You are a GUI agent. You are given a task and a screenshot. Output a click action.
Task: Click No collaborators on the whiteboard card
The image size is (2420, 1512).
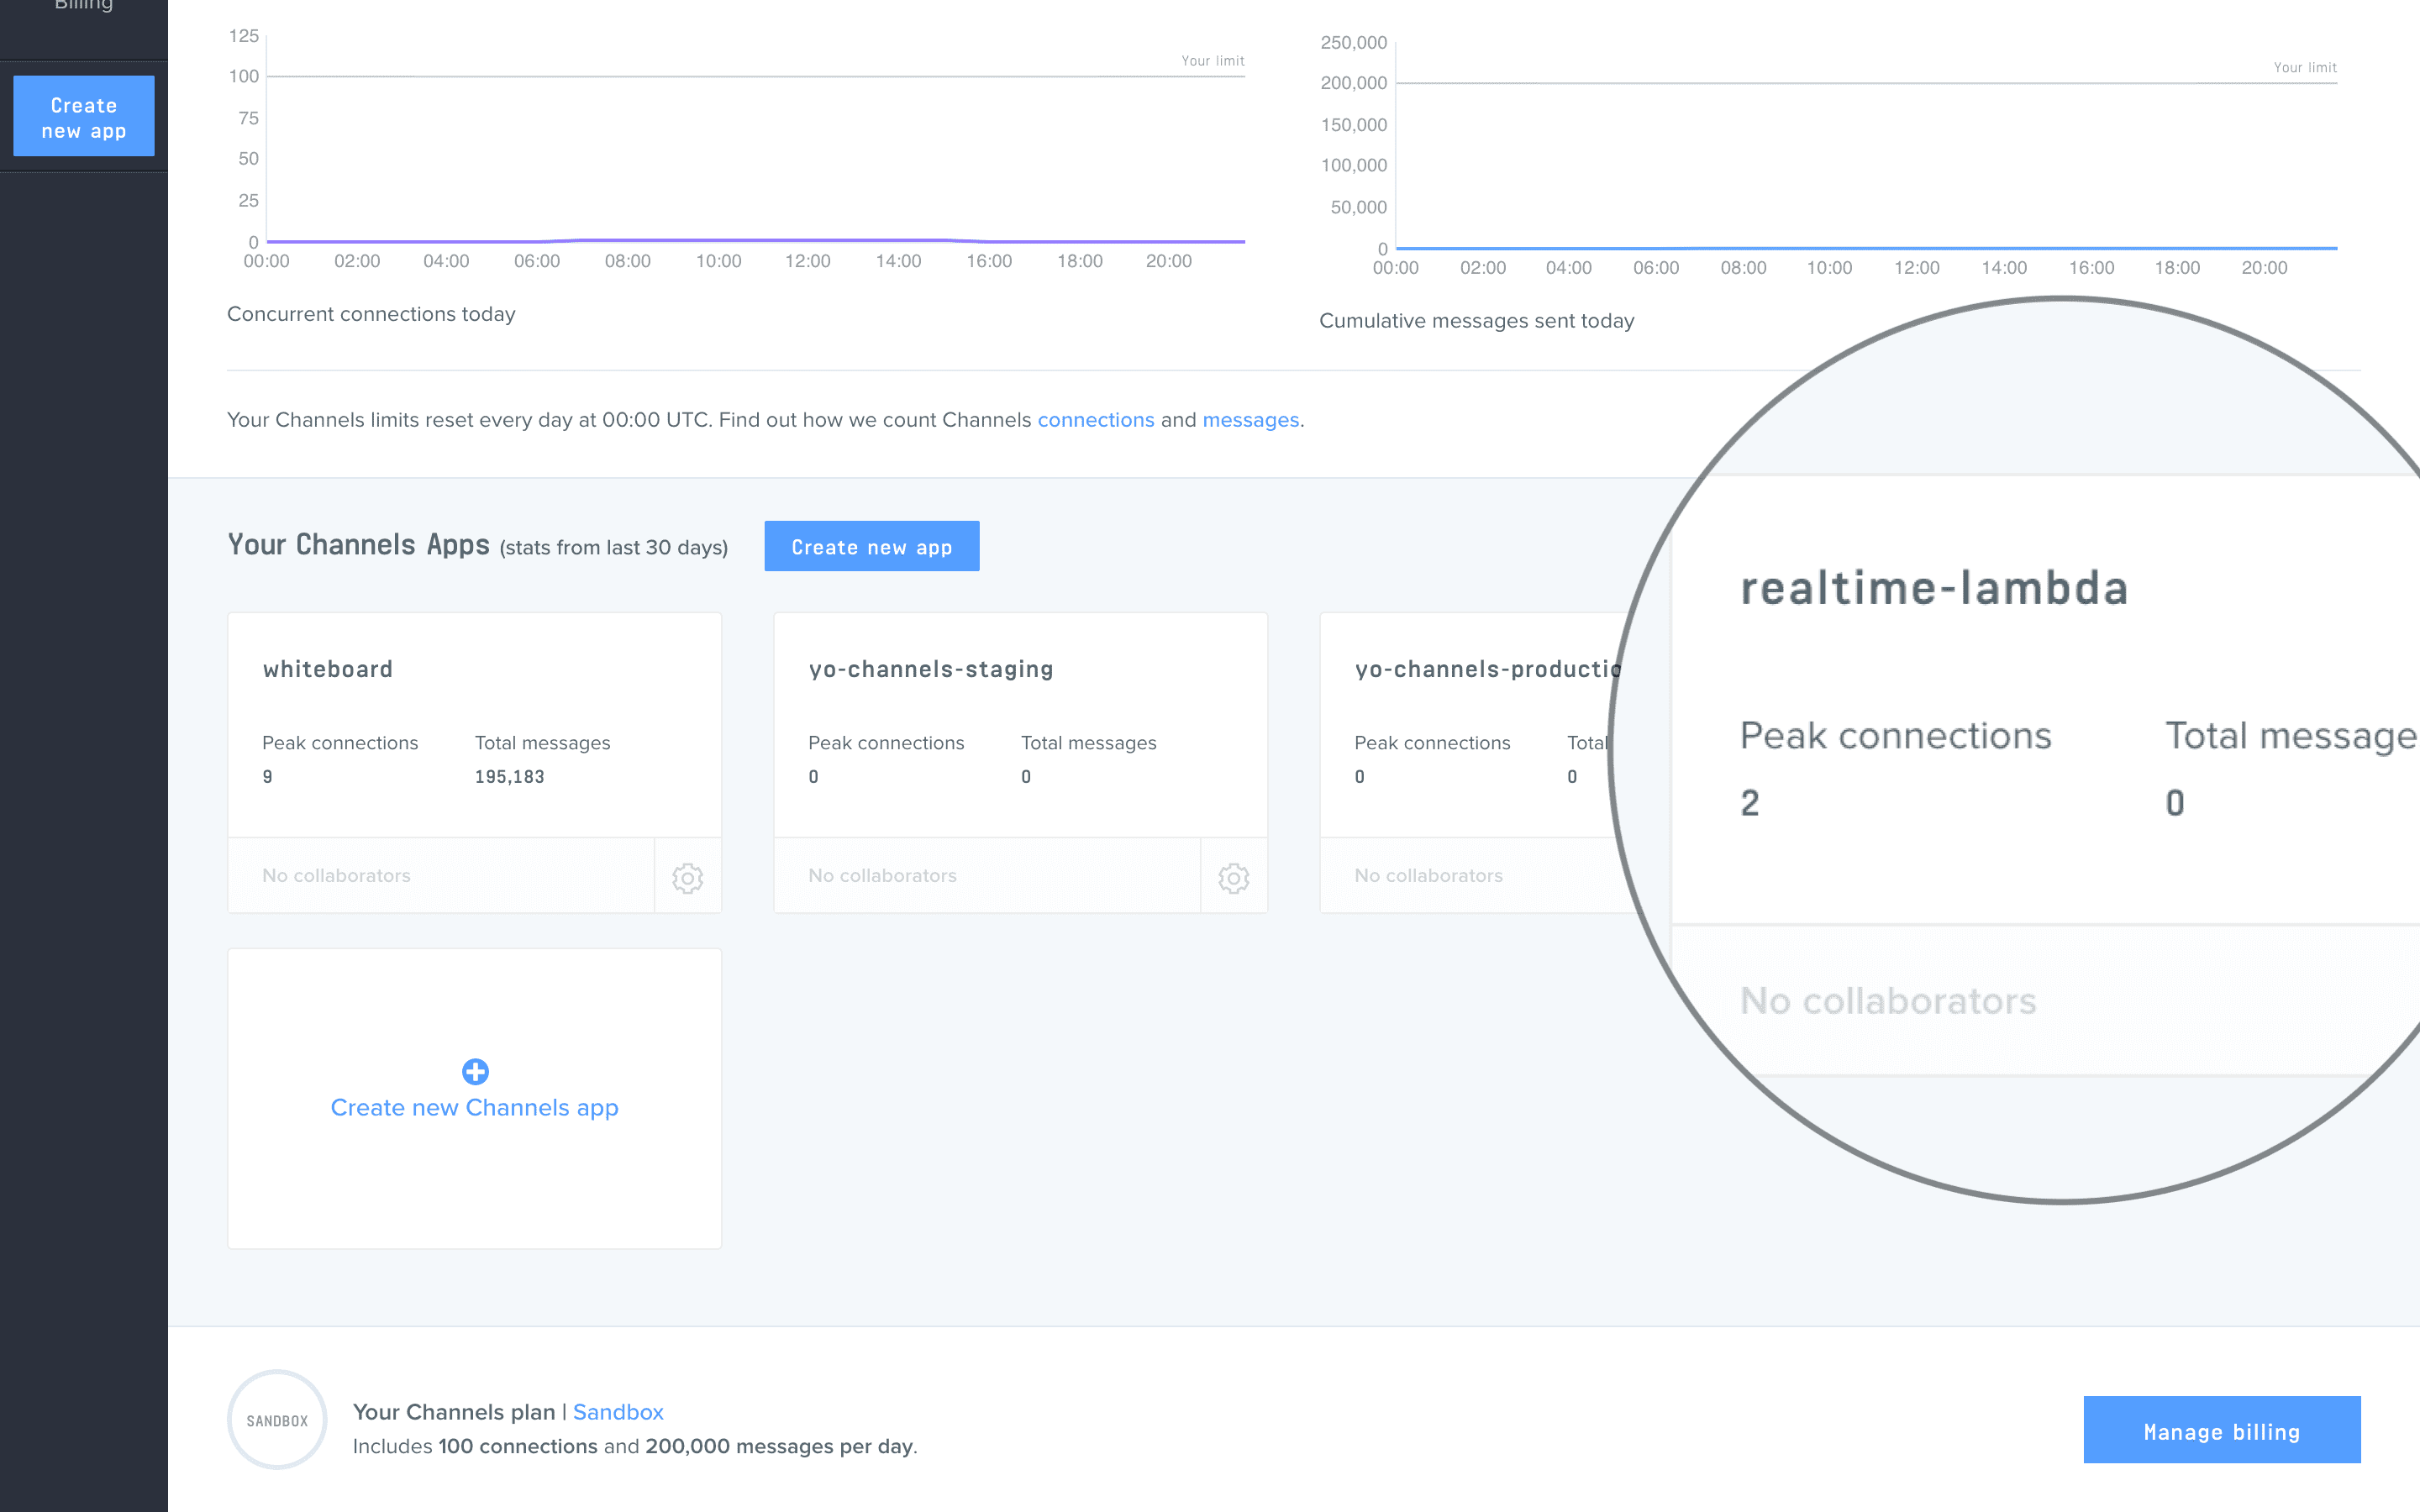click(x=336, y=875)
